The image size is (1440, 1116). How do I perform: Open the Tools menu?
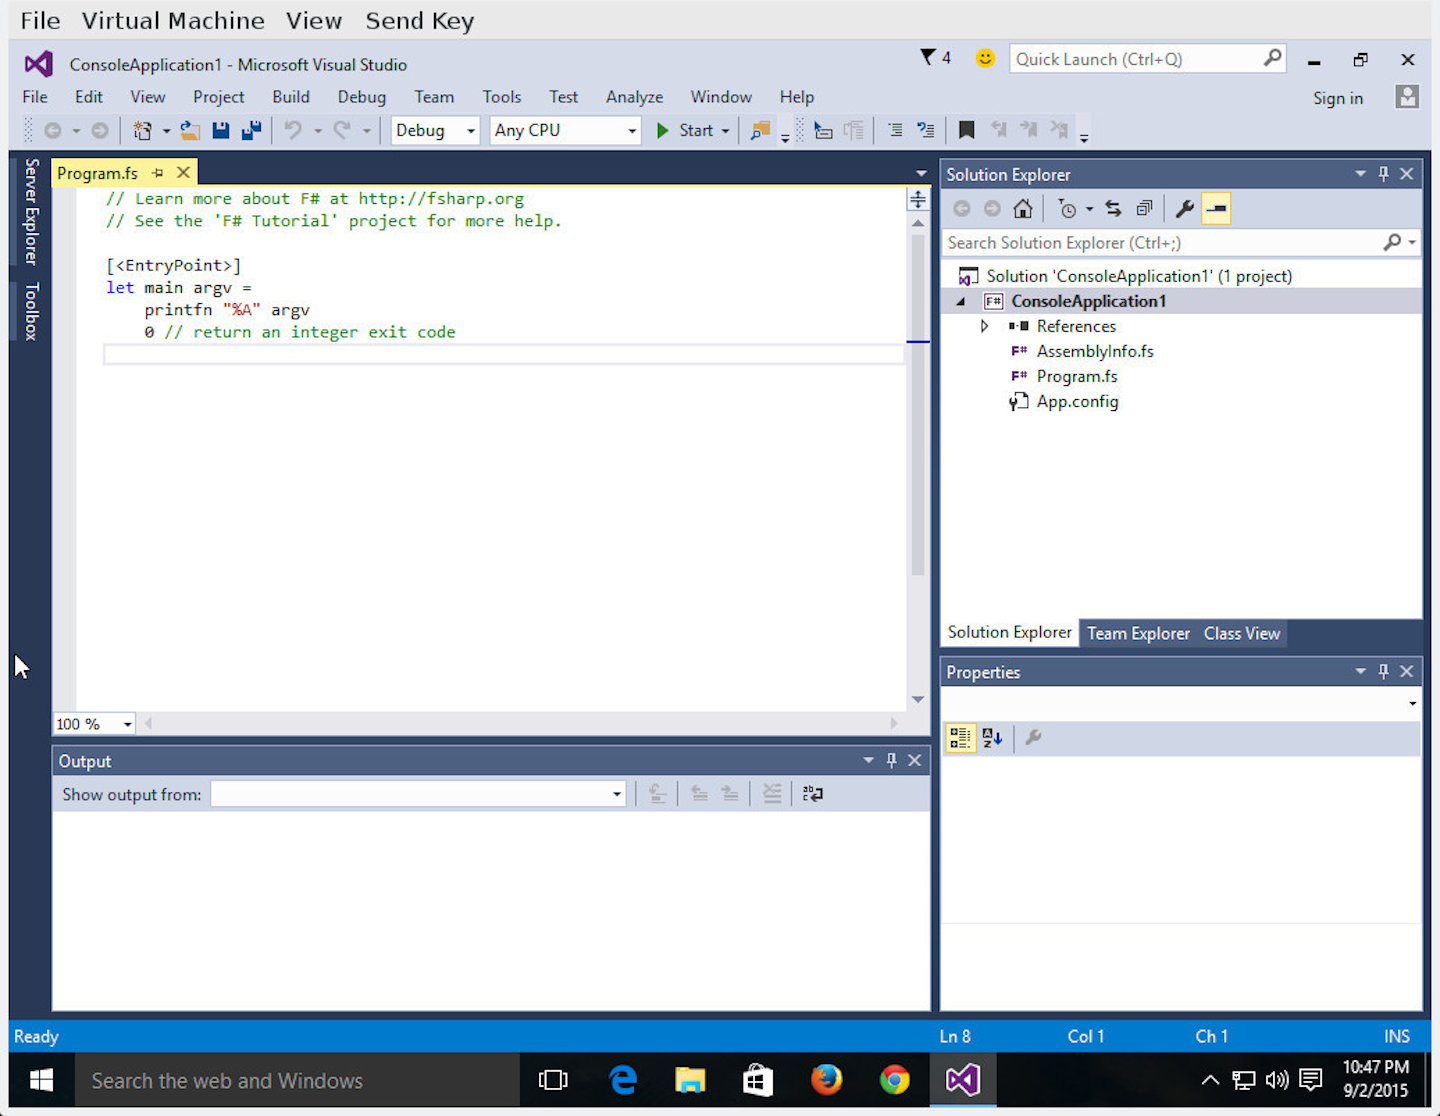click(501, 97)
